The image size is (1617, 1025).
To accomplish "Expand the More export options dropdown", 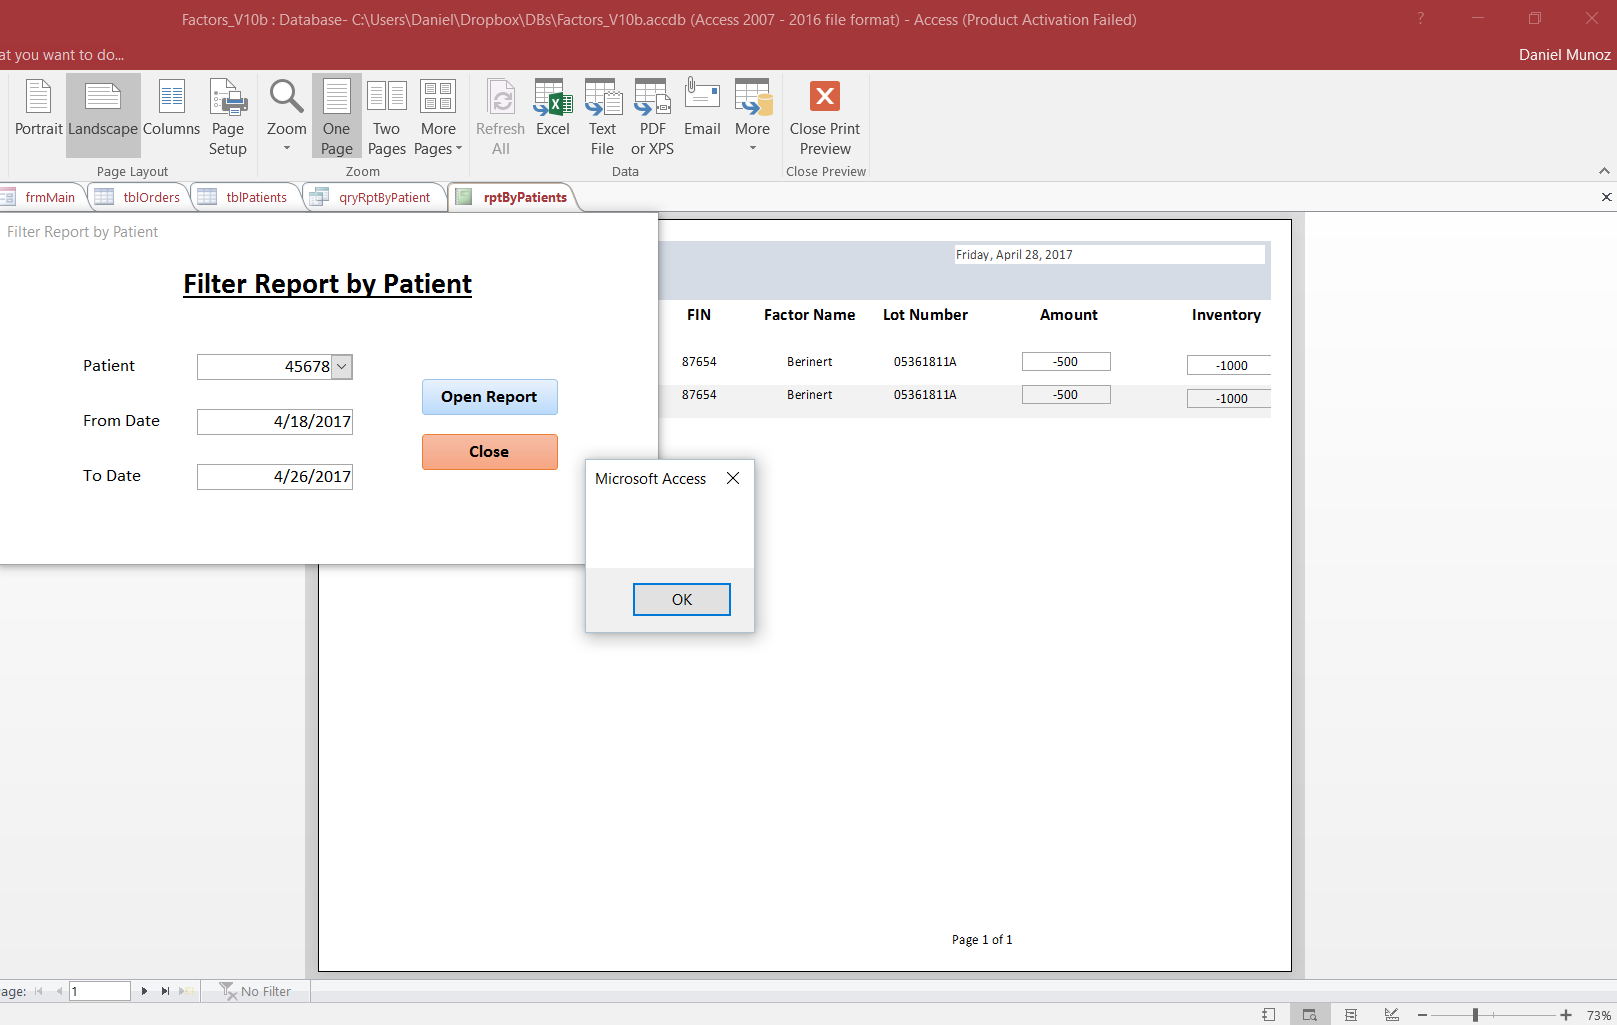I will (x=752, y=118).
